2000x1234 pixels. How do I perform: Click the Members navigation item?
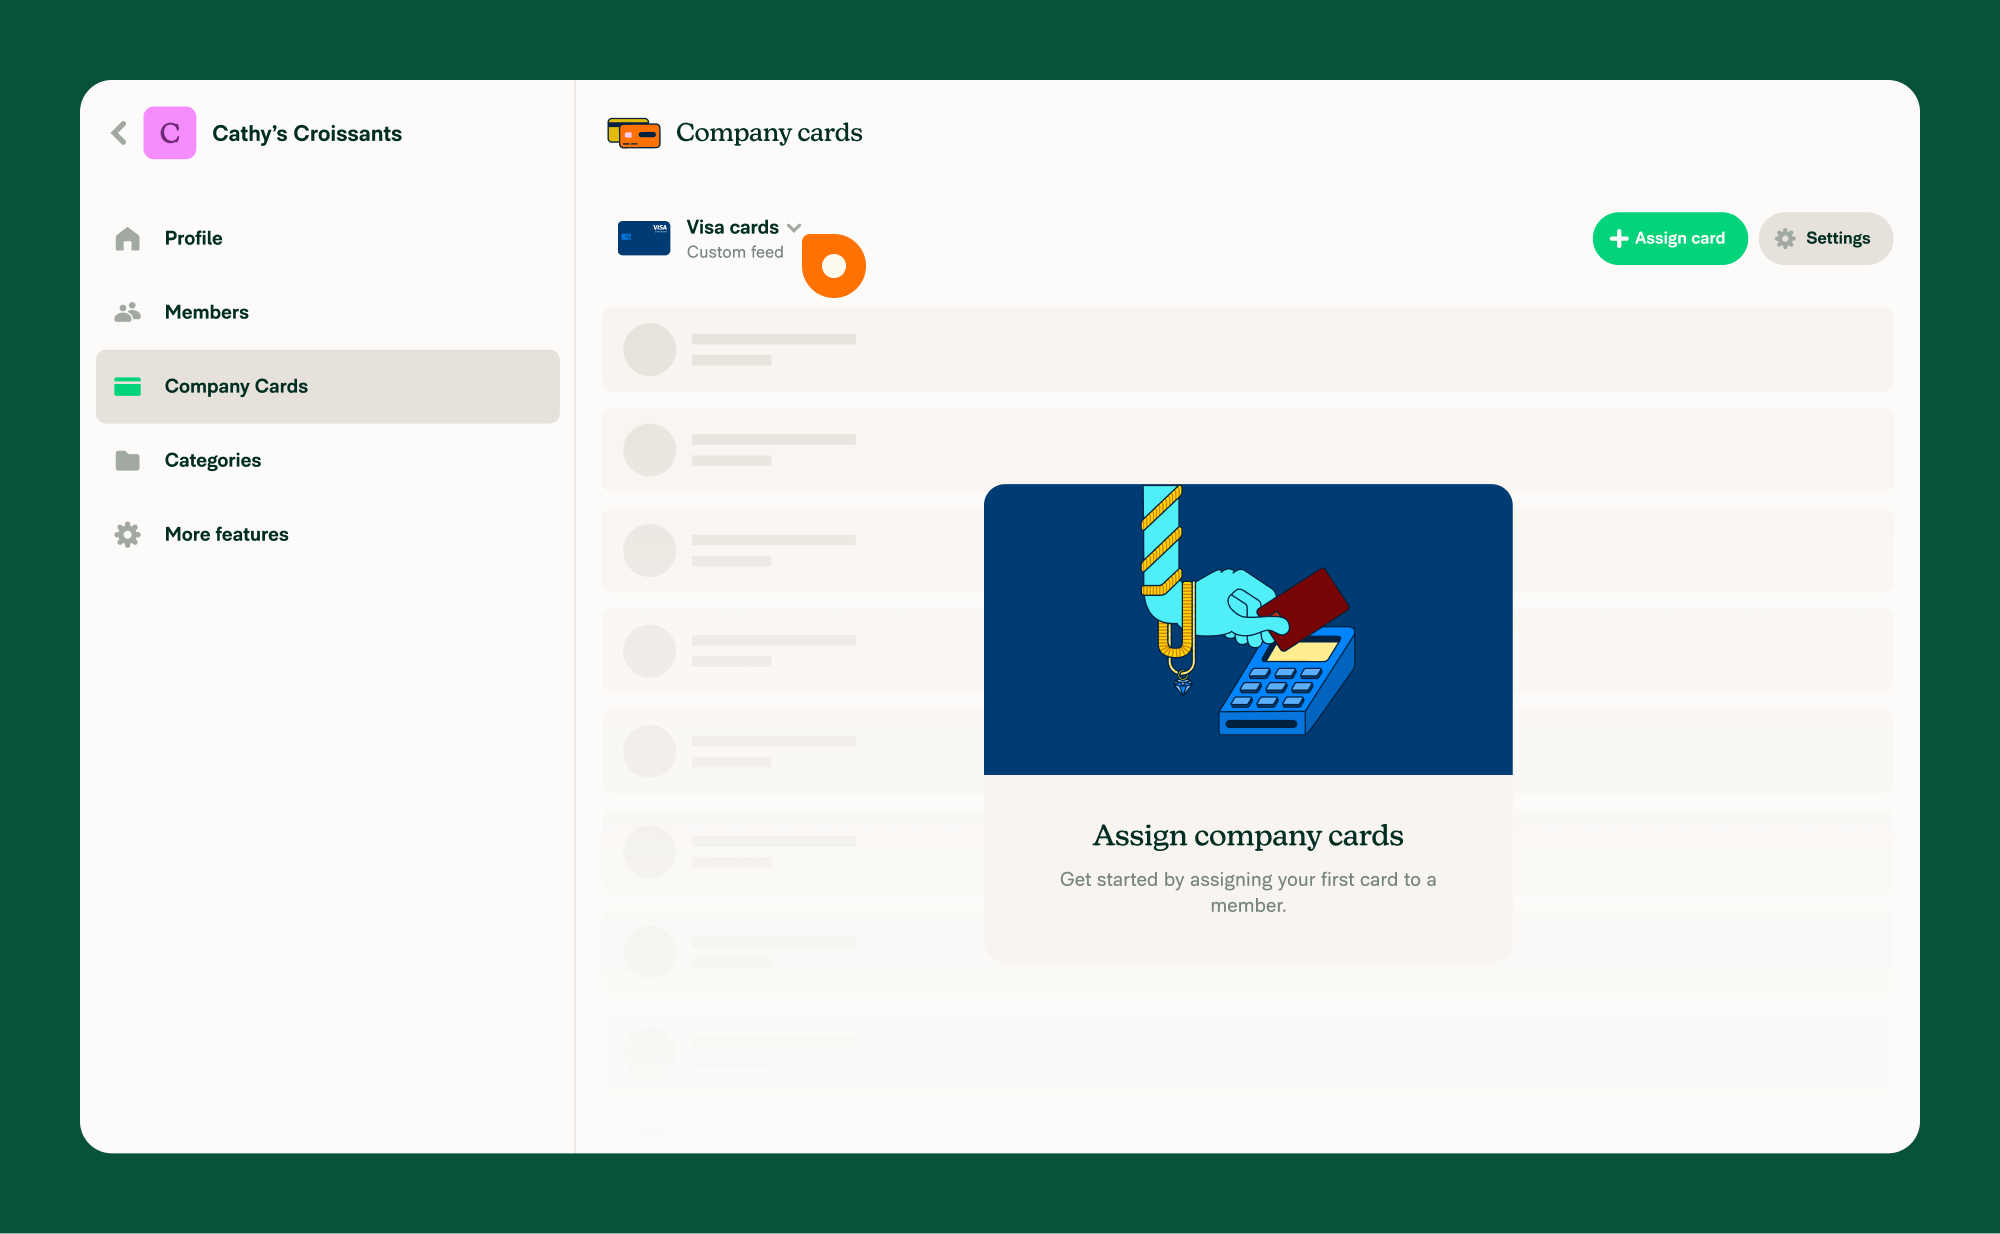point(206,311)
